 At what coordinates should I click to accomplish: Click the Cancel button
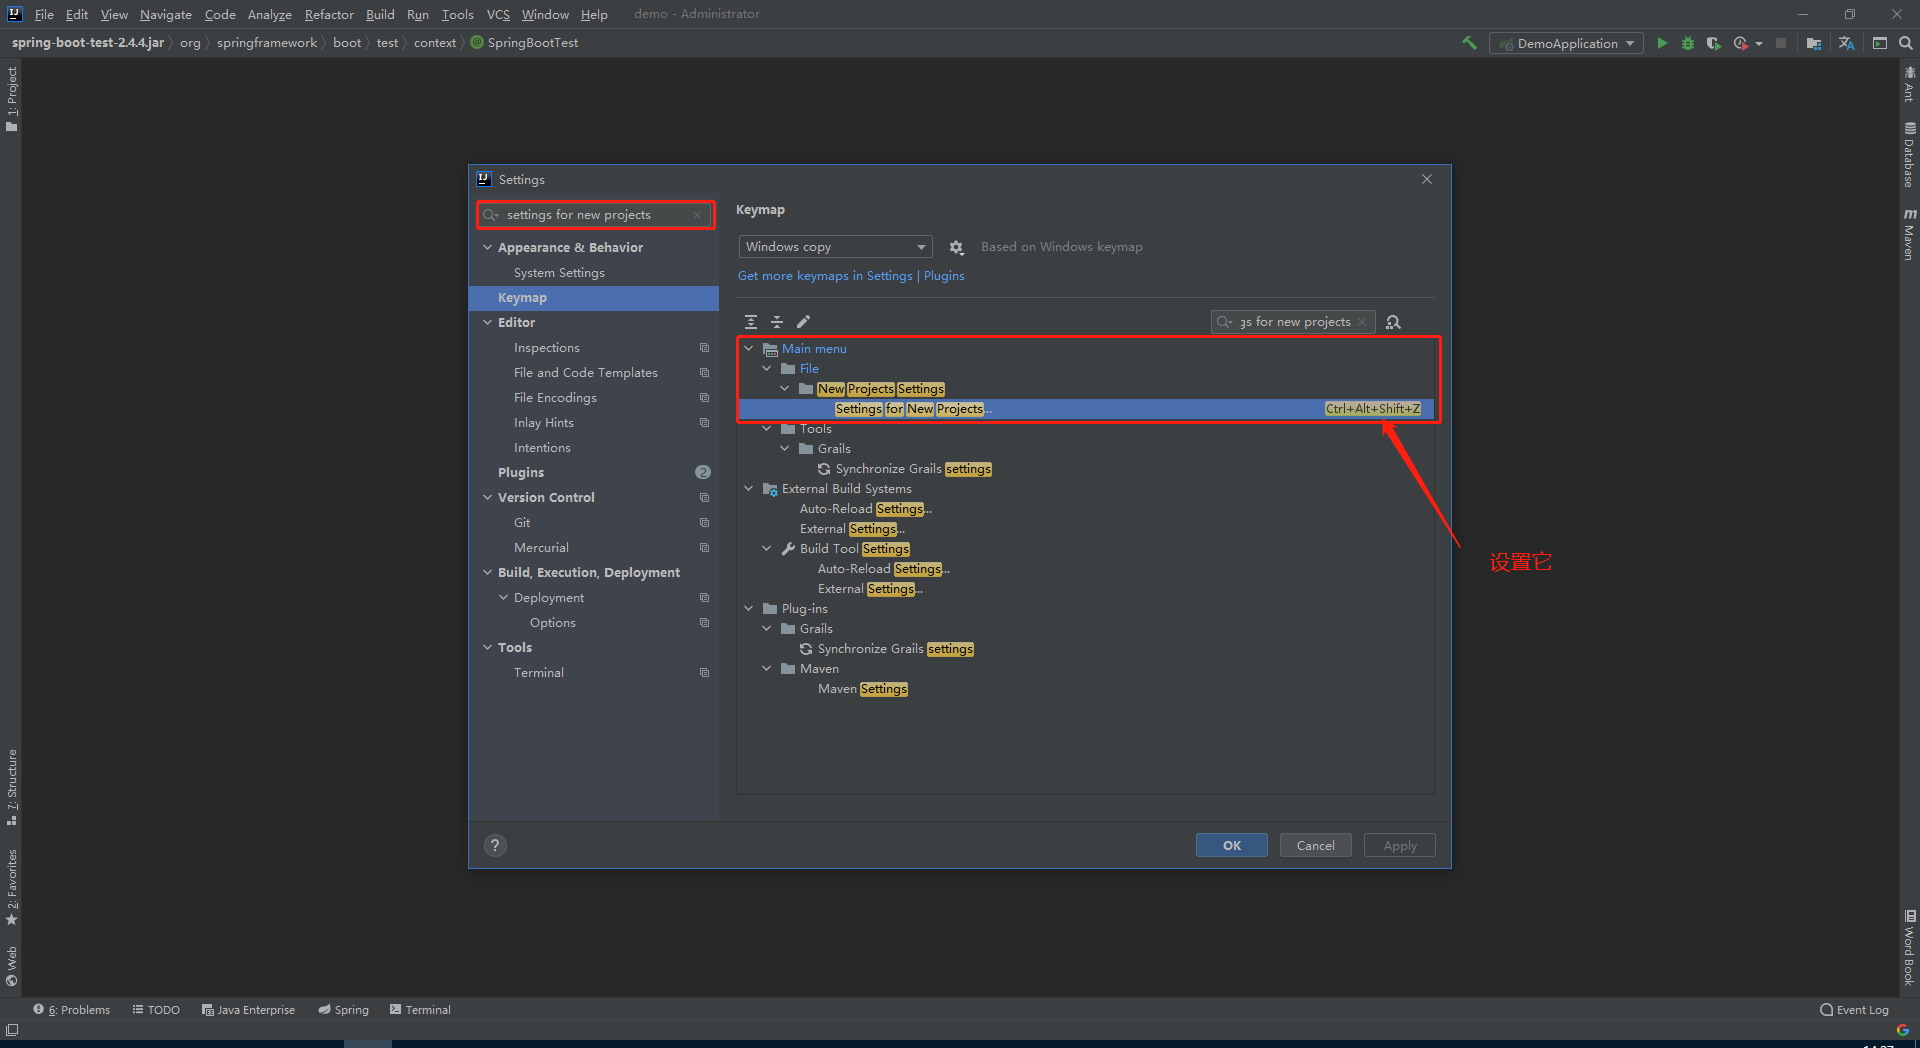pos(1316,845)
